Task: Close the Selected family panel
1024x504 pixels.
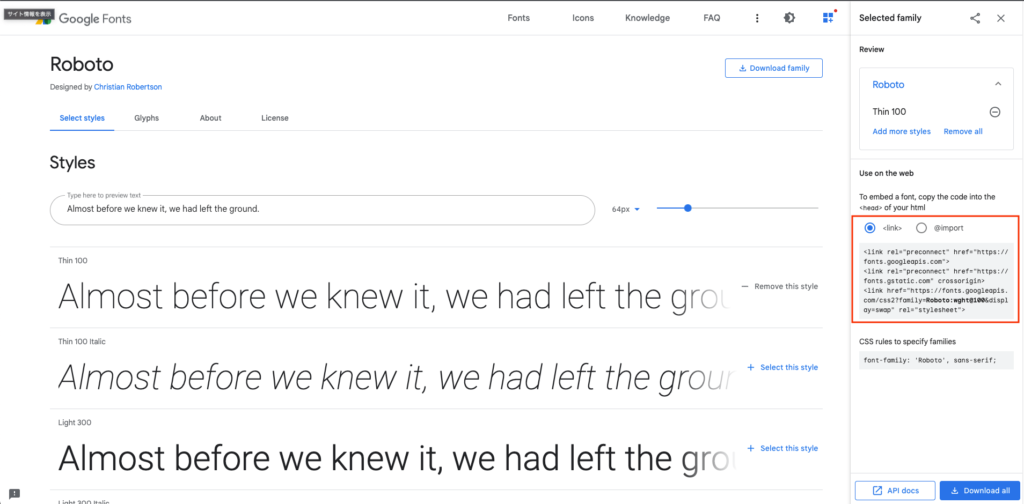Action: pyautogui.click(x=1000, y=18)
